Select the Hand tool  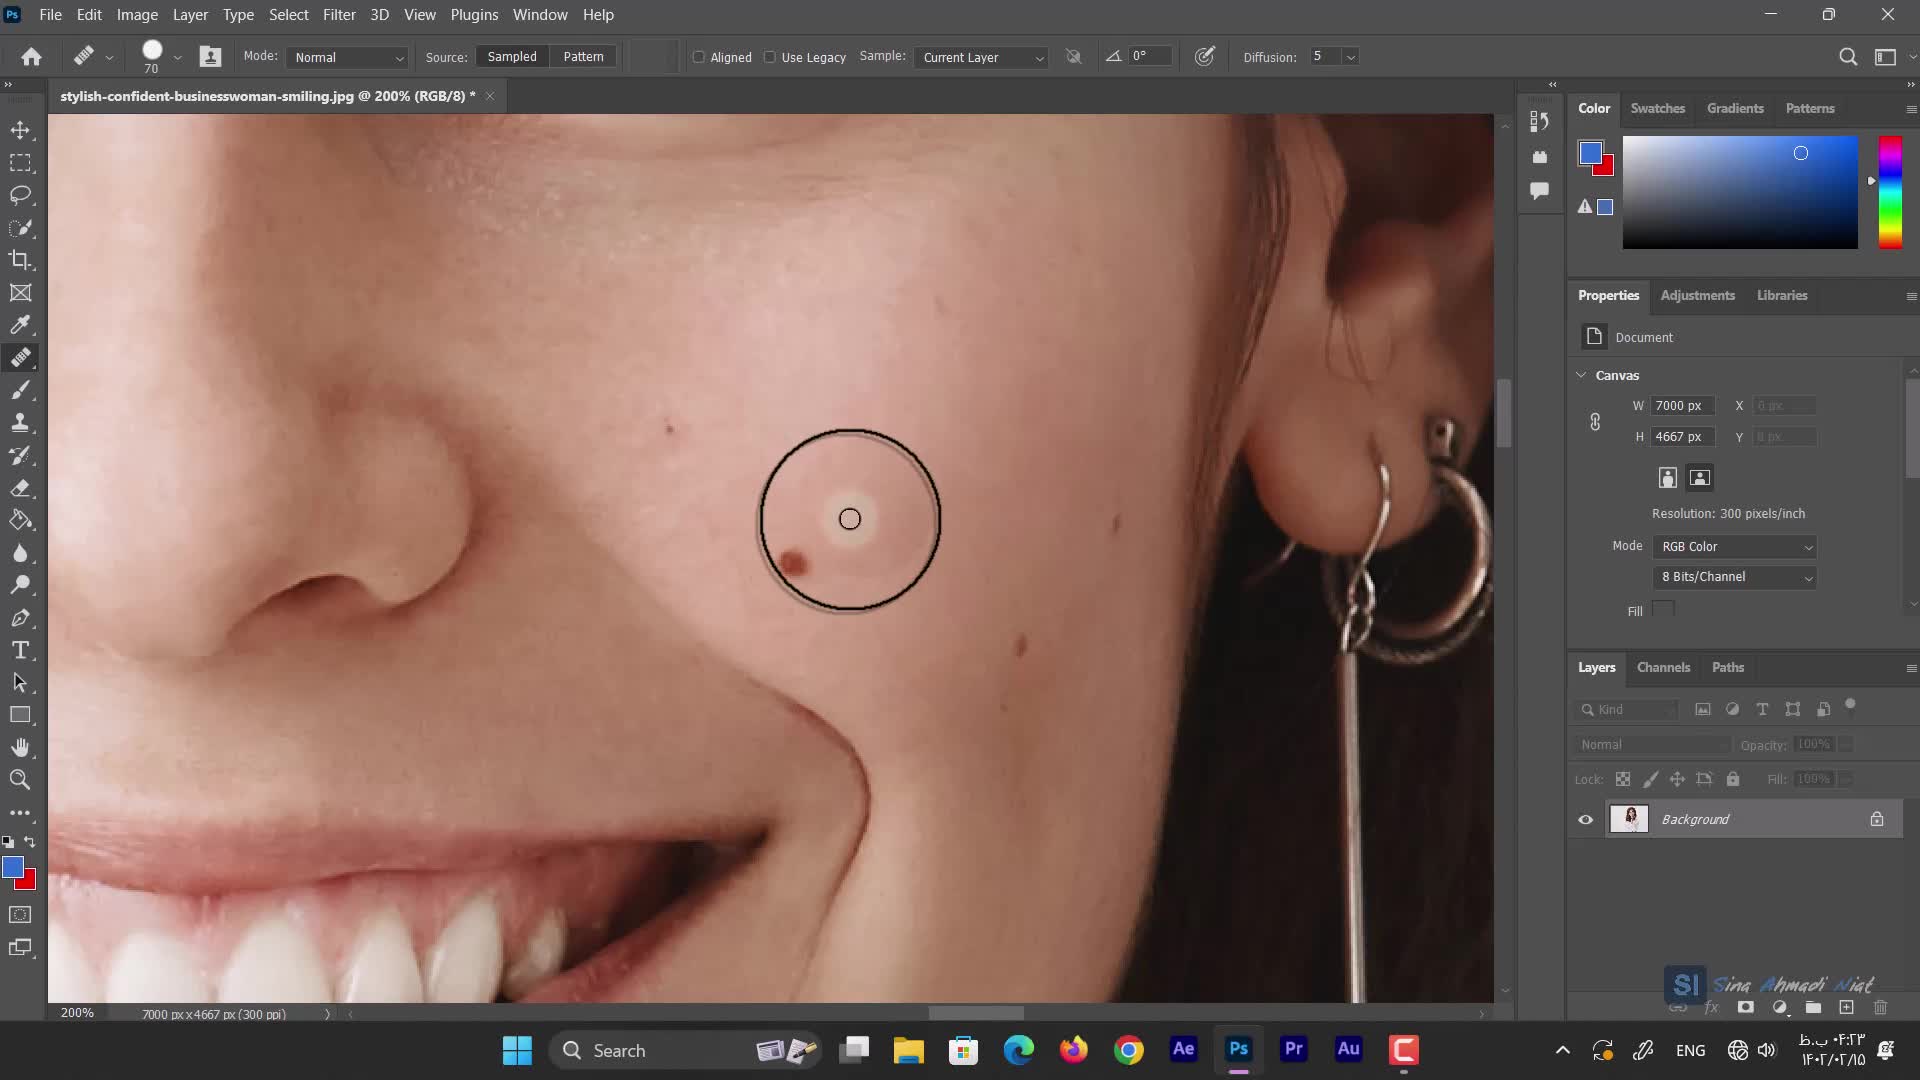(x=20, y=747)
